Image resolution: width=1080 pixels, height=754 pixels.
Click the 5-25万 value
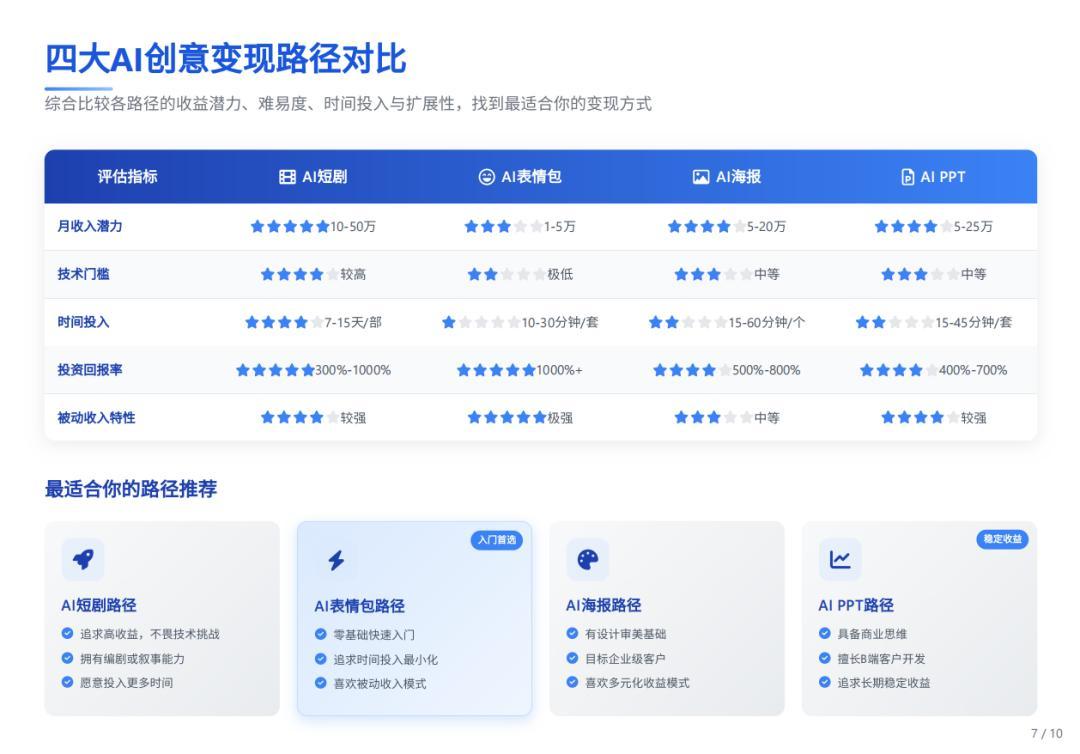[x=973, y=227]
